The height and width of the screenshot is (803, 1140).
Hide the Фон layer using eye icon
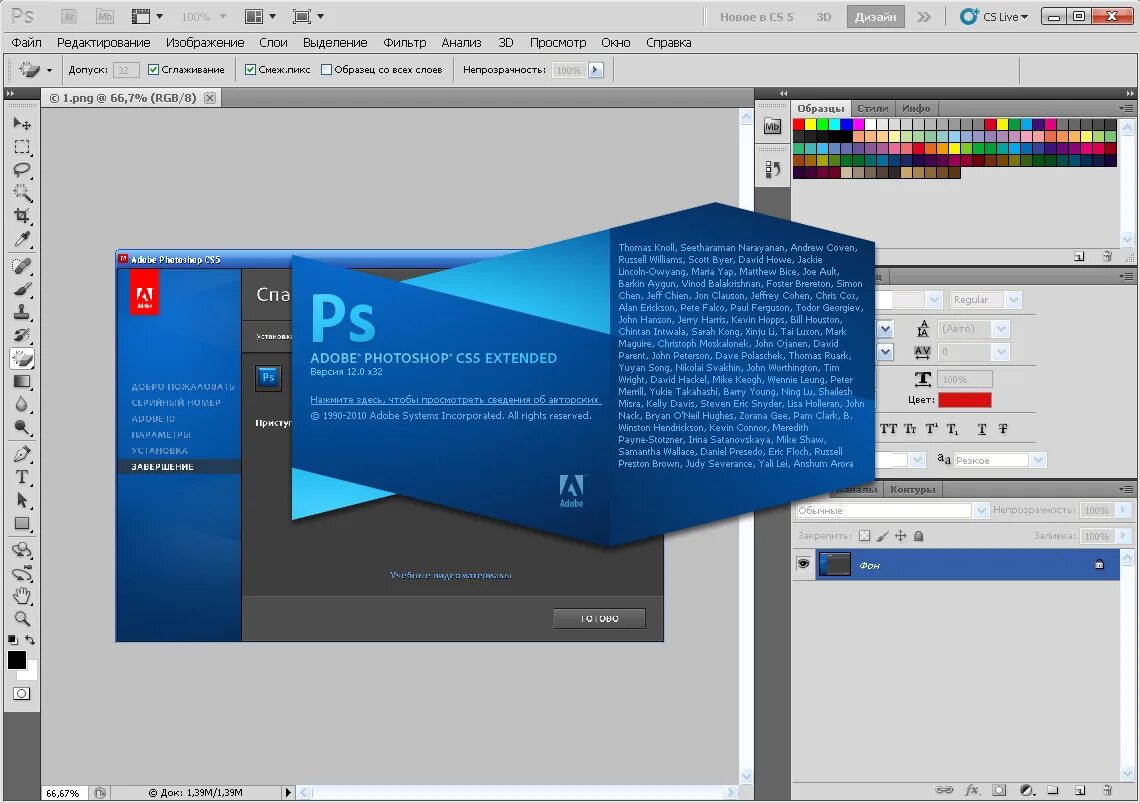pyautogui.click(x=803, y=564)
